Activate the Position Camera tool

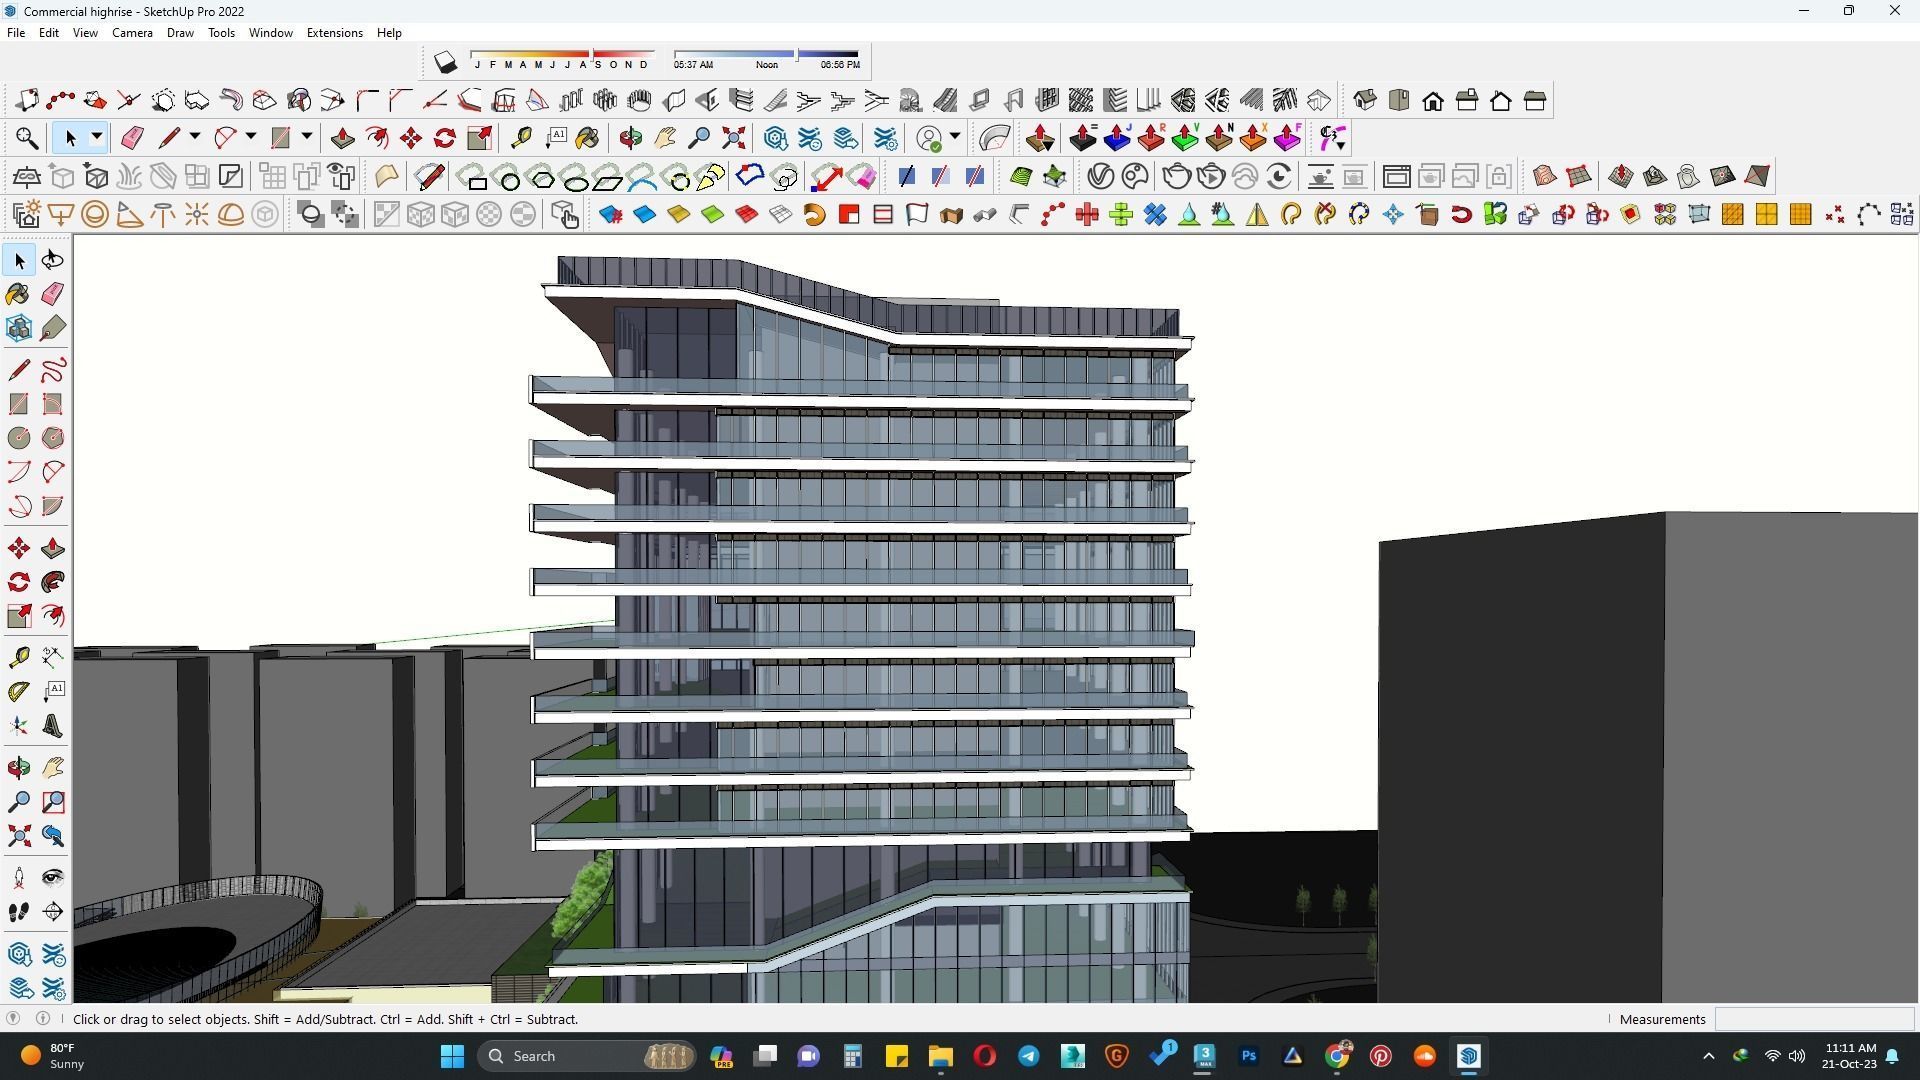click(19, 878)
